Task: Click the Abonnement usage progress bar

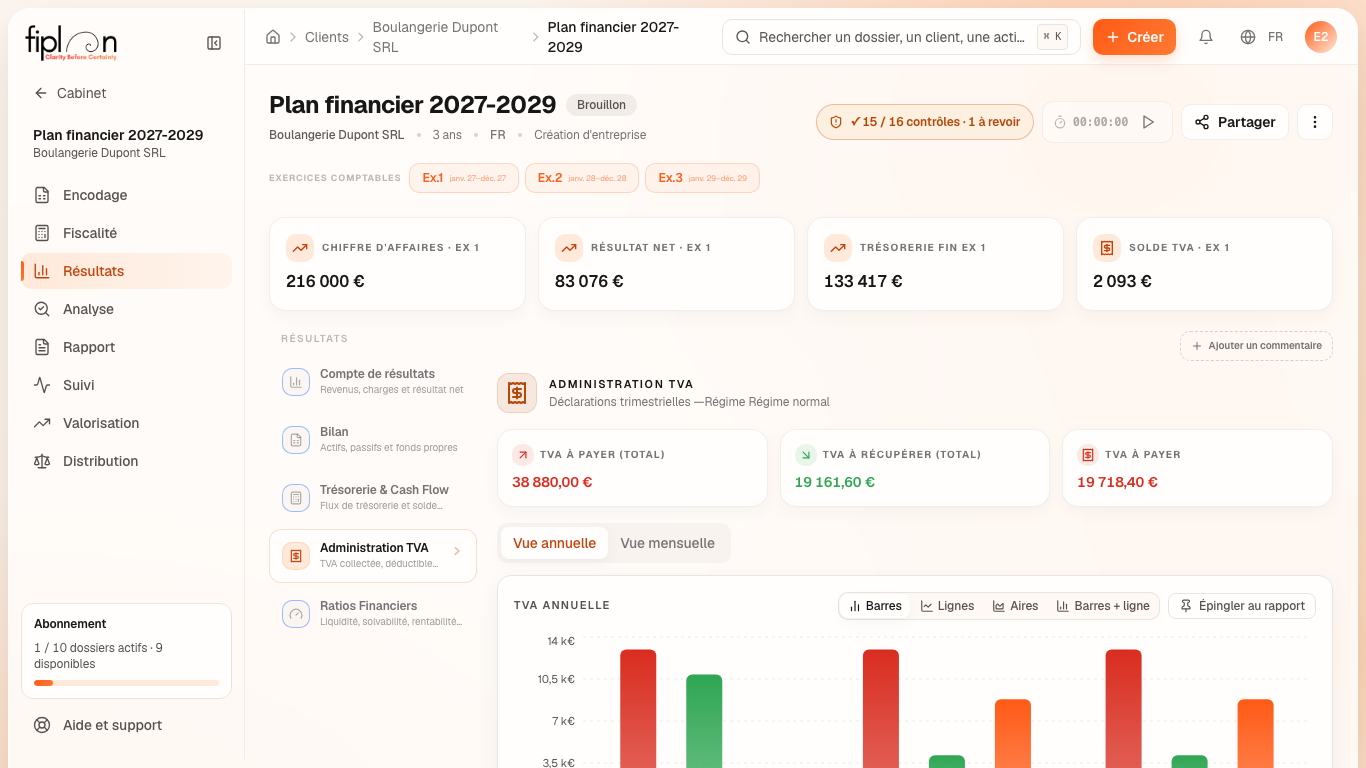Action: (x=126, y=683)
